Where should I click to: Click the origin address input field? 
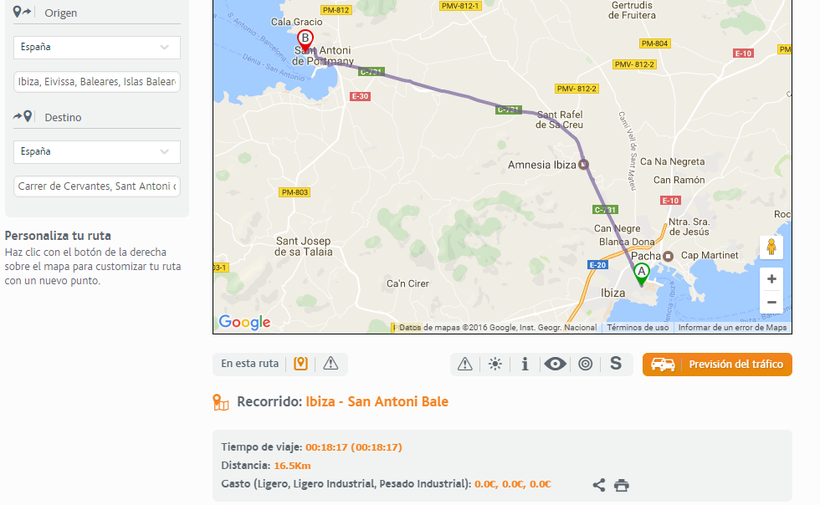(x=97, y=82)
